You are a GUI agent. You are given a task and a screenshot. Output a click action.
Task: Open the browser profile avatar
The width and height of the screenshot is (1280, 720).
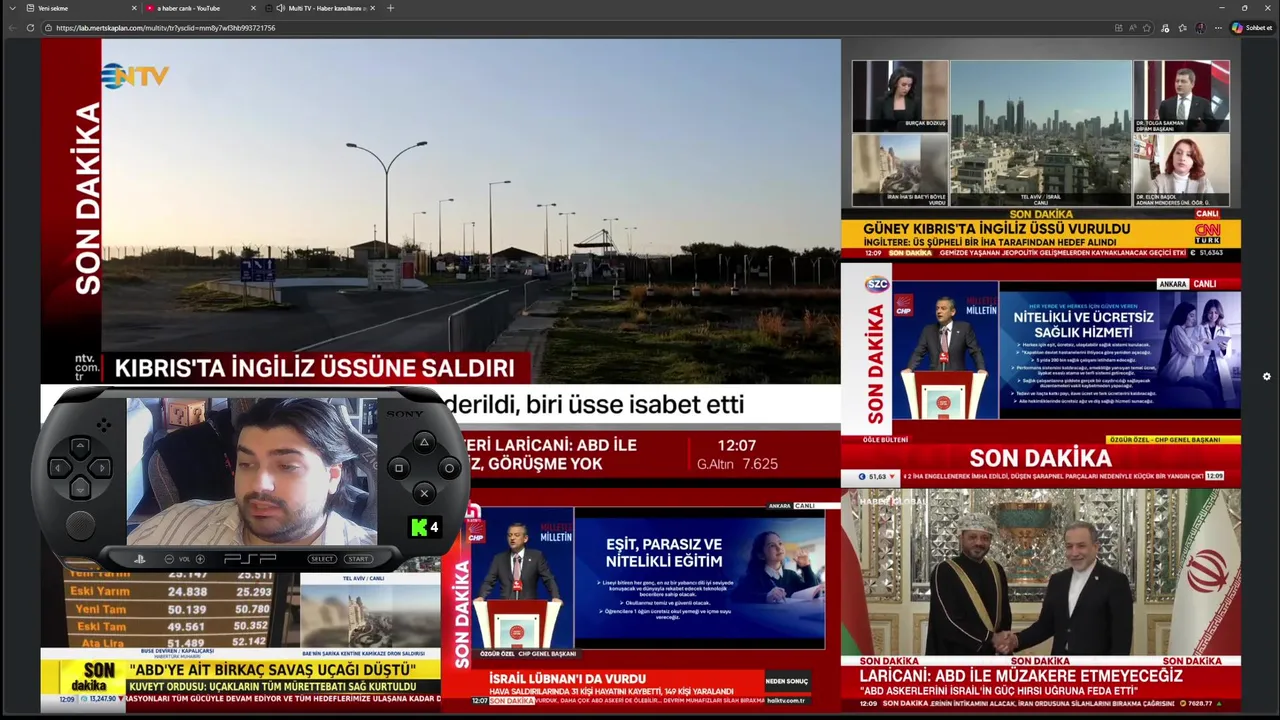coord(1200,28)
